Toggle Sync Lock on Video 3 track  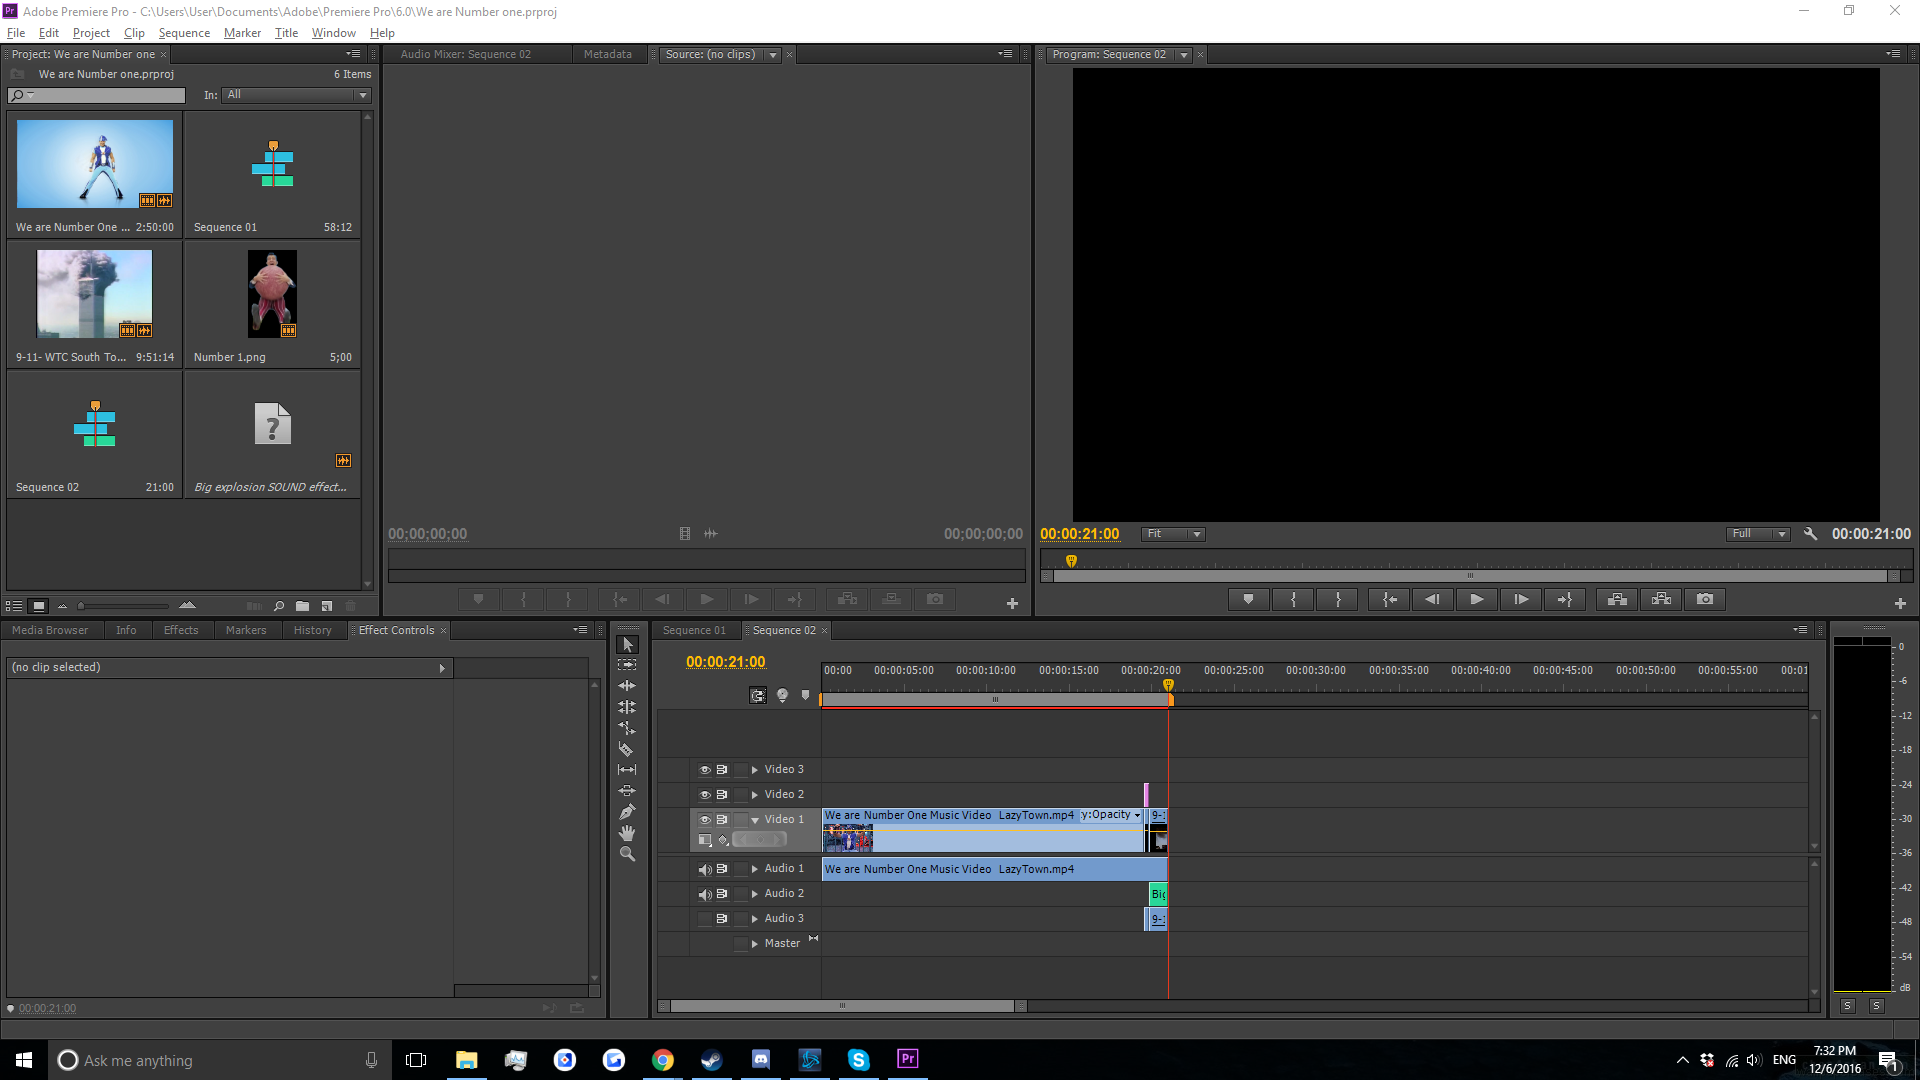pos(722,770)
